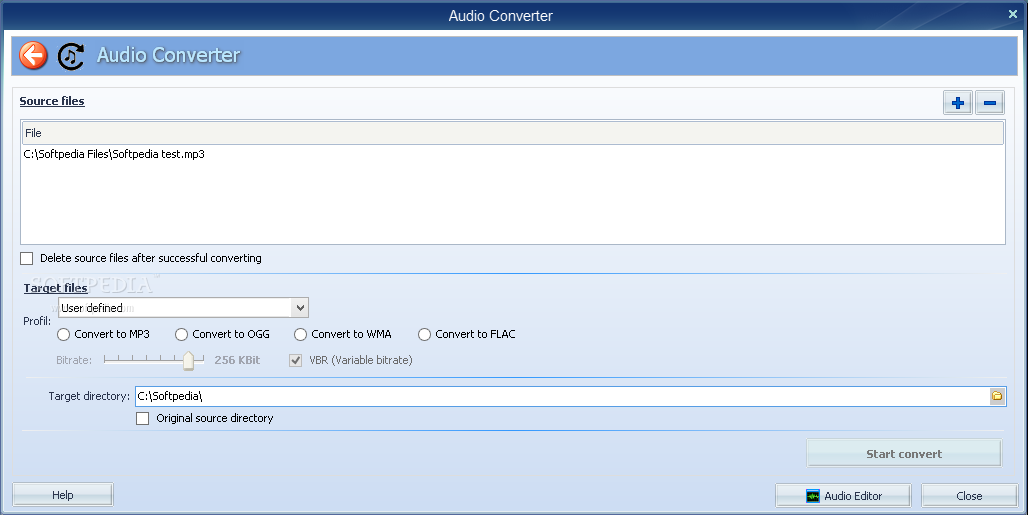Enable Delete source files after successful converting
The height and width of the screenshot is (515, 1028).
[27, 258]
